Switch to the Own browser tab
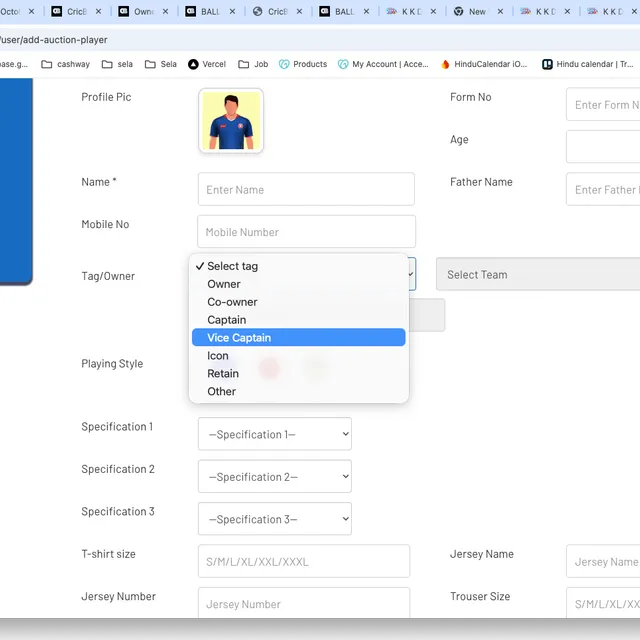 tap(143, 11)
